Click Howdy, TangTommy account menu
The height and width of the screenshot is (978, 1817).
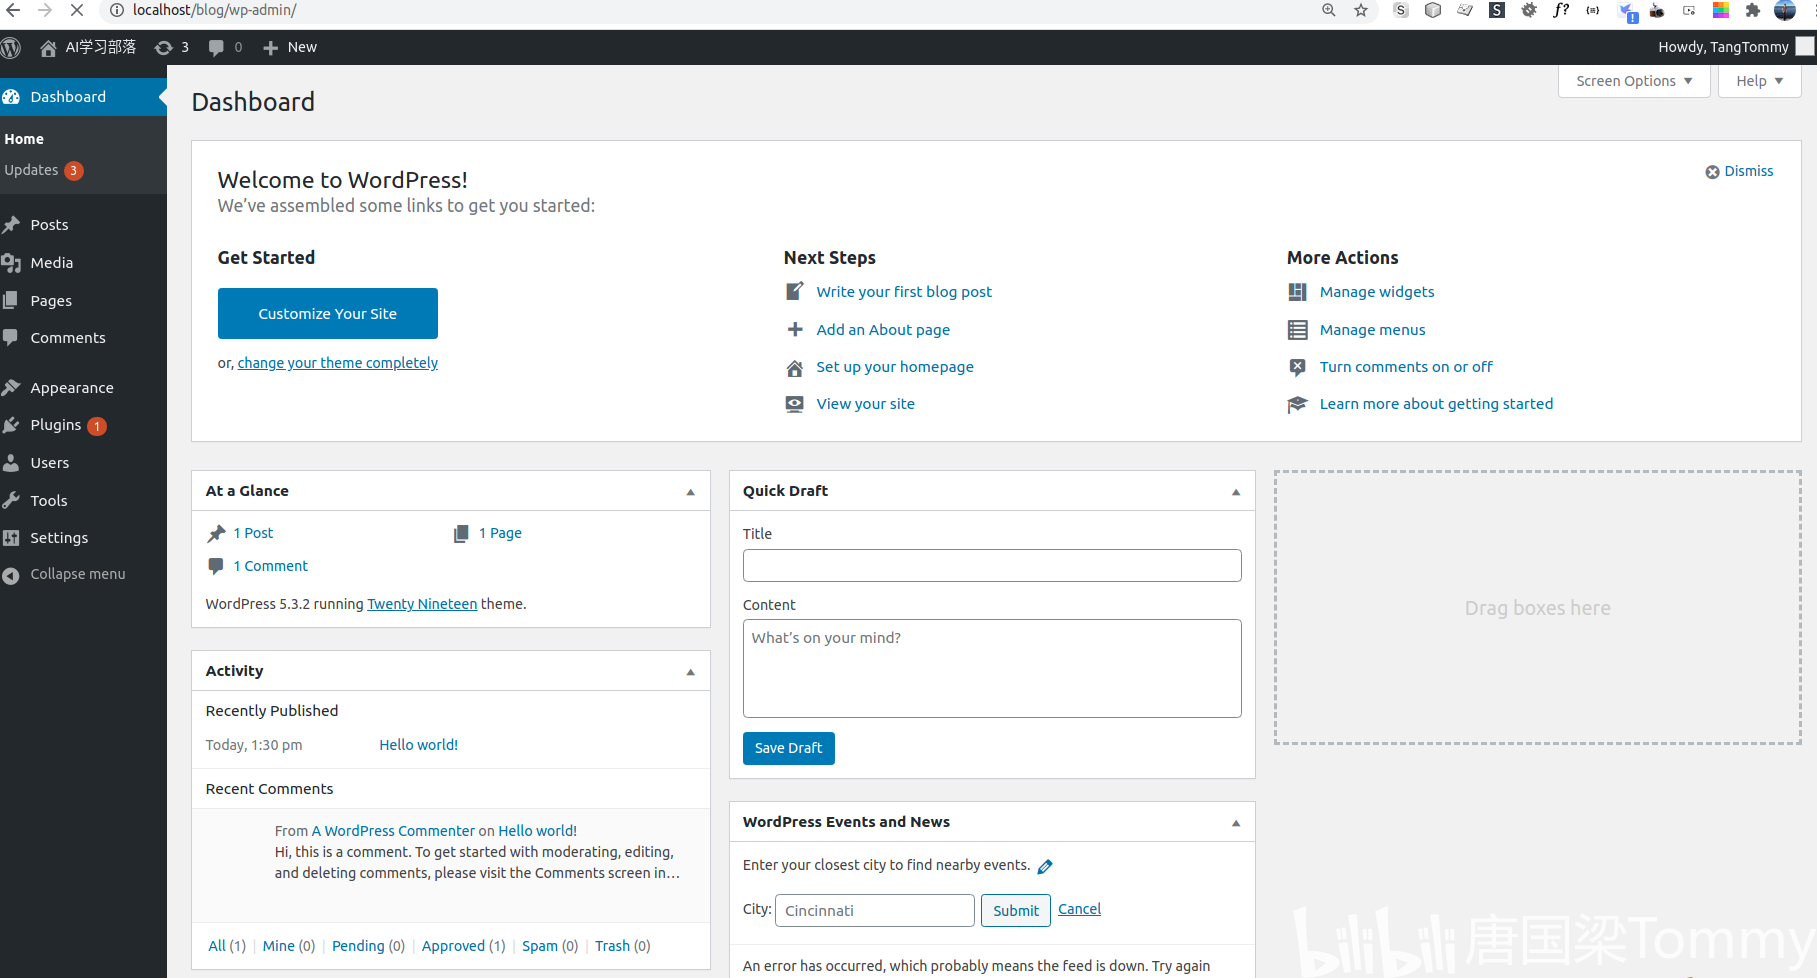pos(1735,47)
